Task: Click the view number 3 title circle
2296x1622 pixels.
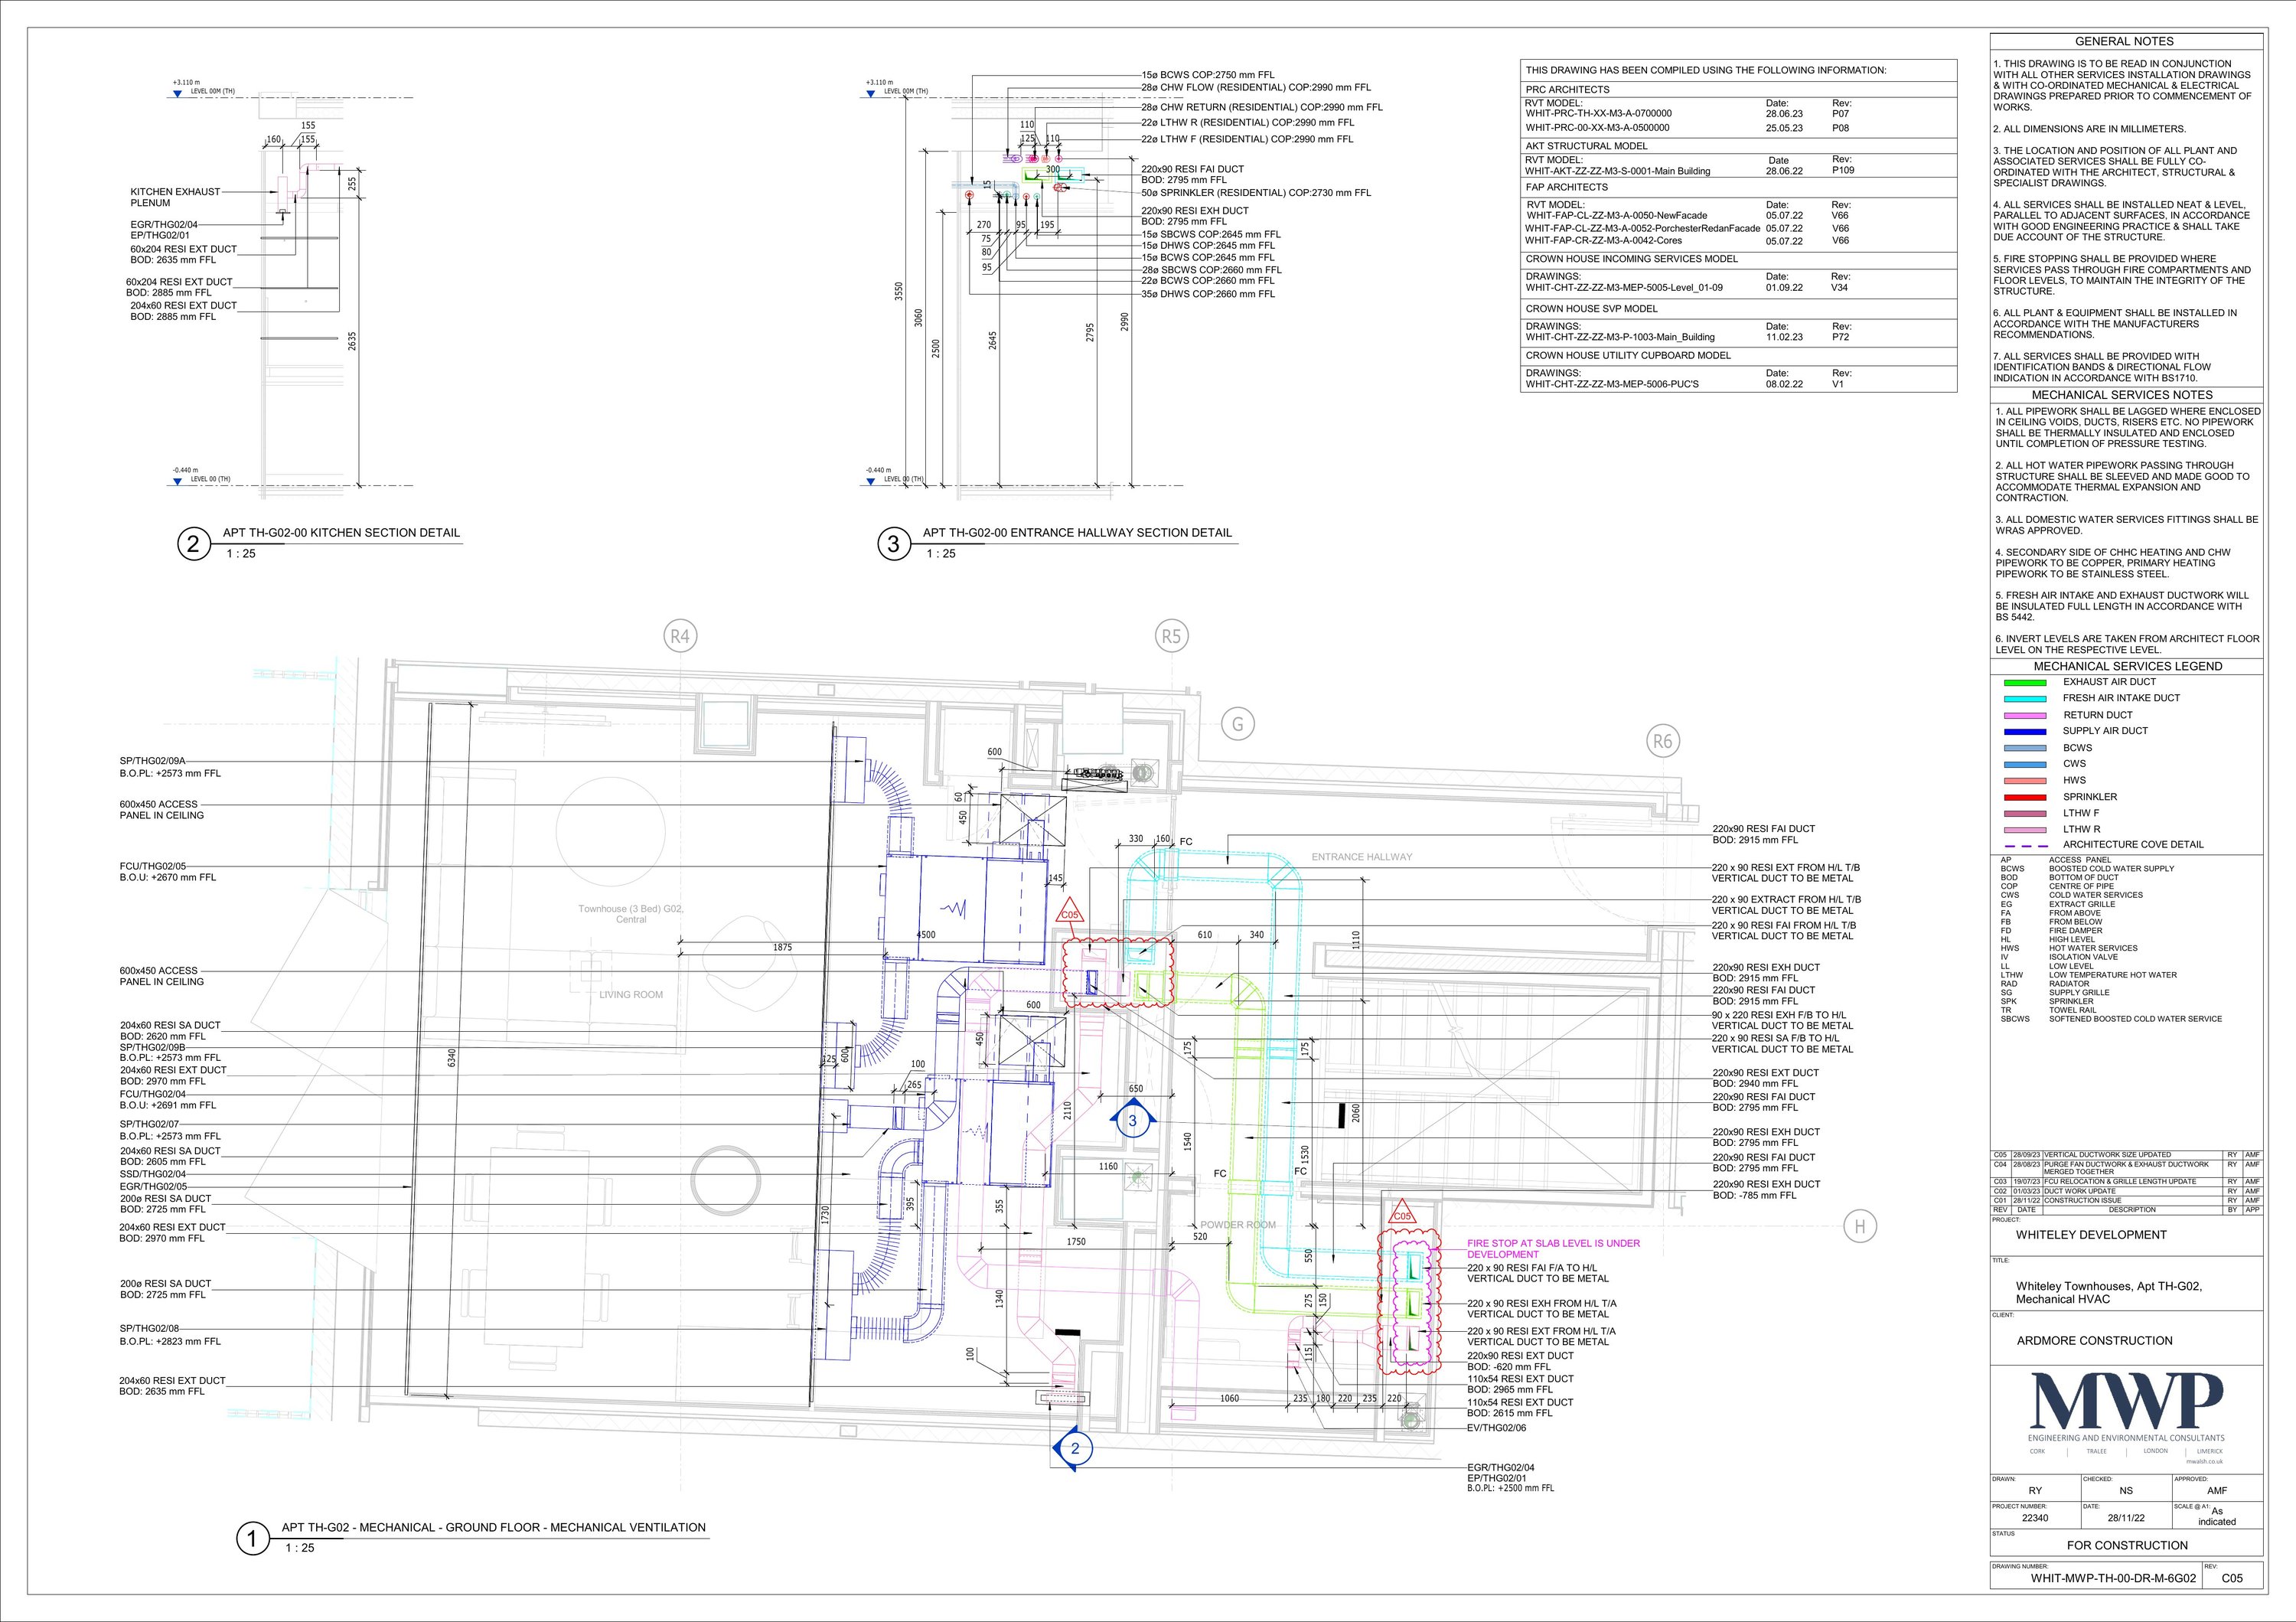Action: tap(893, 544)
